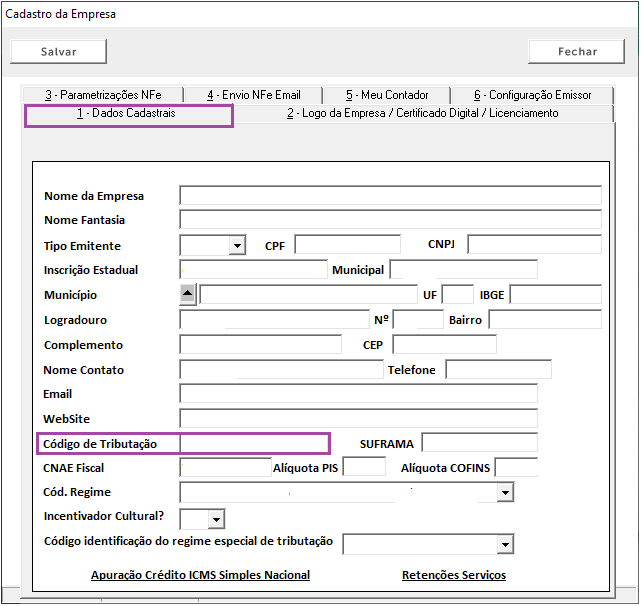Click the Fechar button

pyautogui.click(x=576, y=52)
